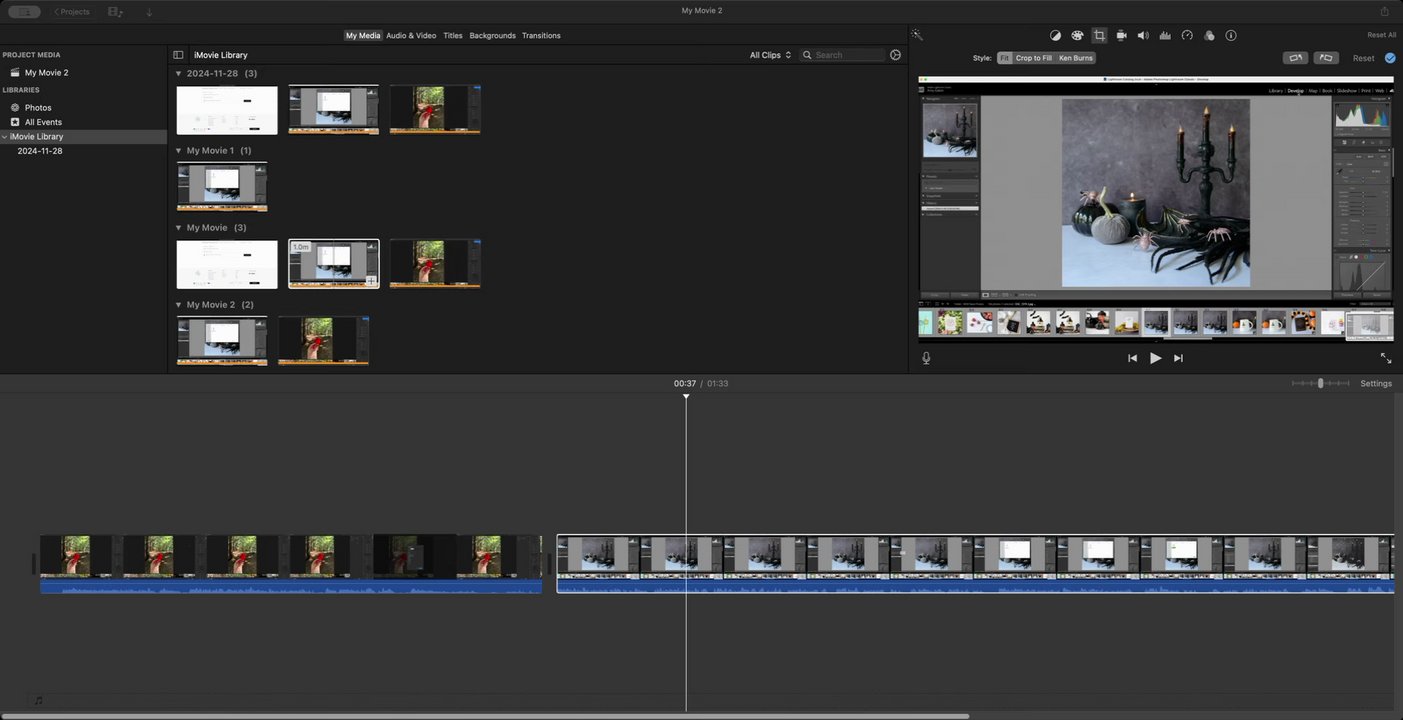This screenshot has height=720, width=1403.
Task: Open the Photos library
Action: point(38,107)
